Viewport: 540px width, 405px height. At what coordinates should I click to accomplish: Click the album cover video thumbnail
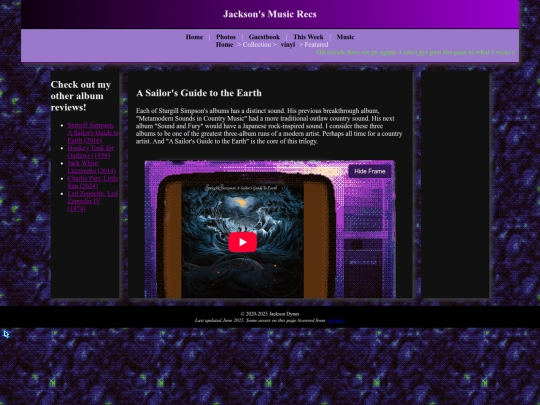242,241
